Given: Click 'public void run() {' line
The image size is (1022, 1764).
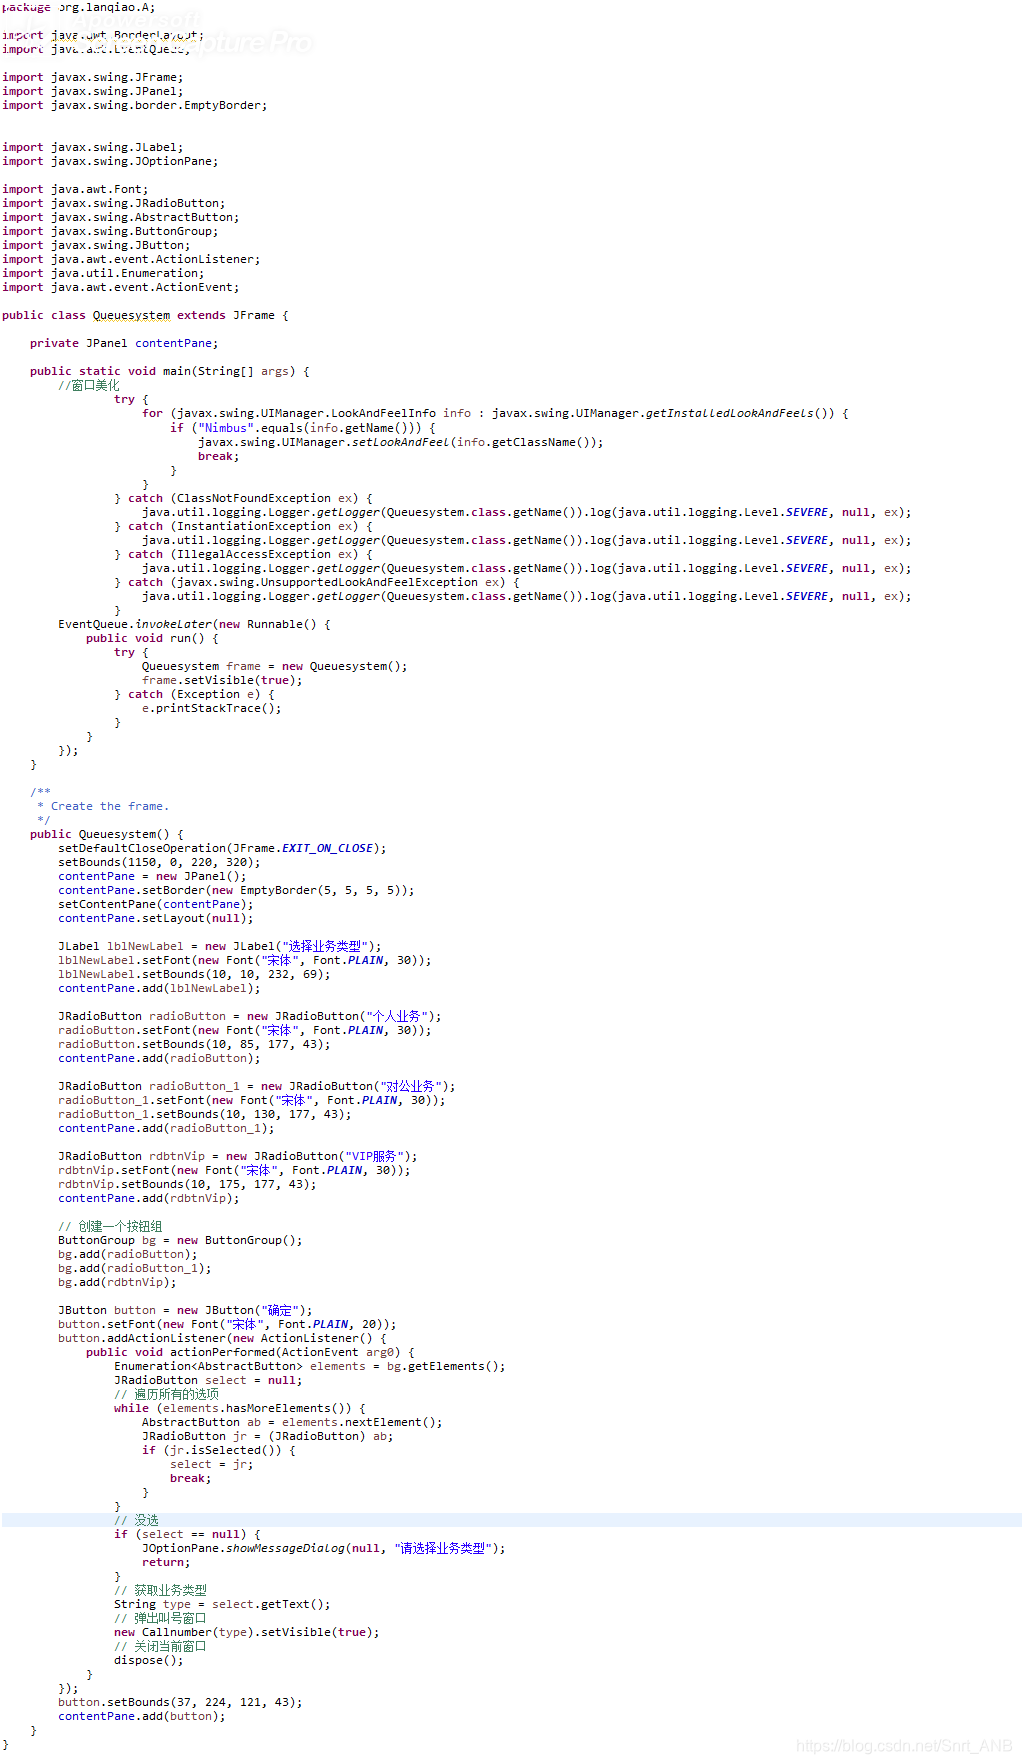Looking at the screenshot, I should tap(152, 638).
